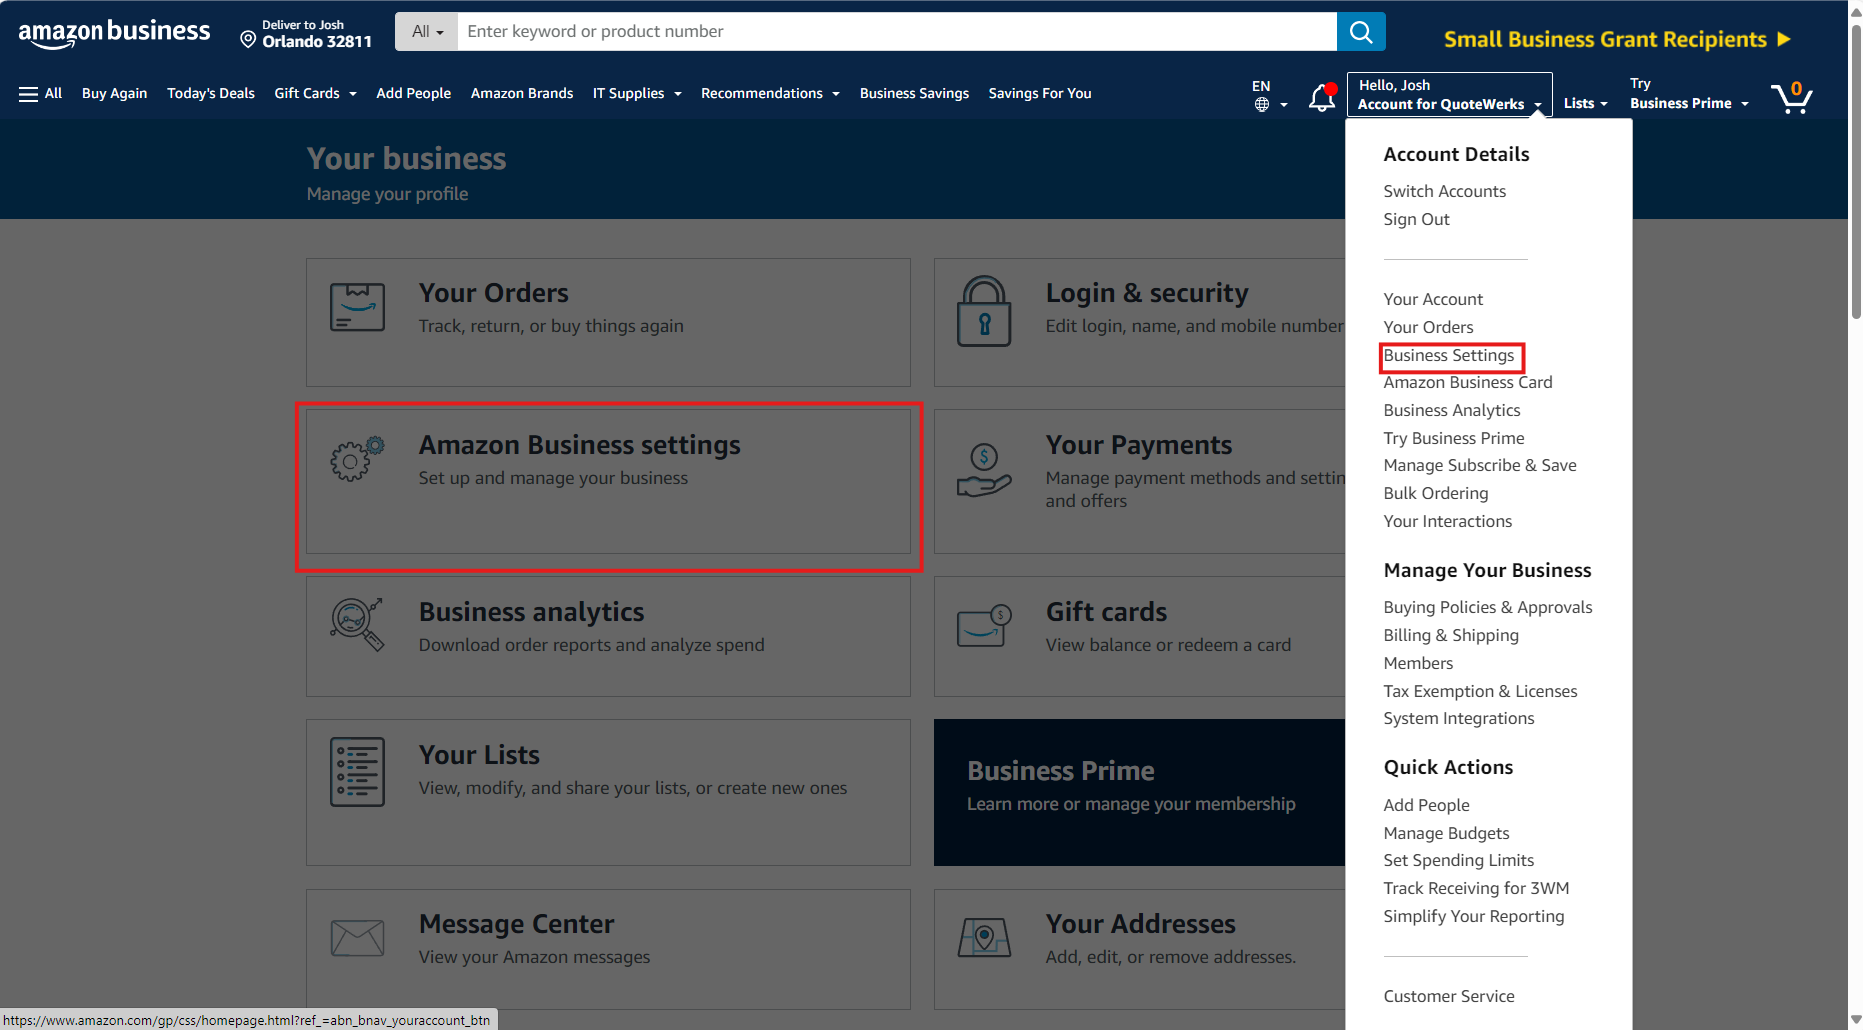Select Your Orders in account flyout

tap(1428, 327)
